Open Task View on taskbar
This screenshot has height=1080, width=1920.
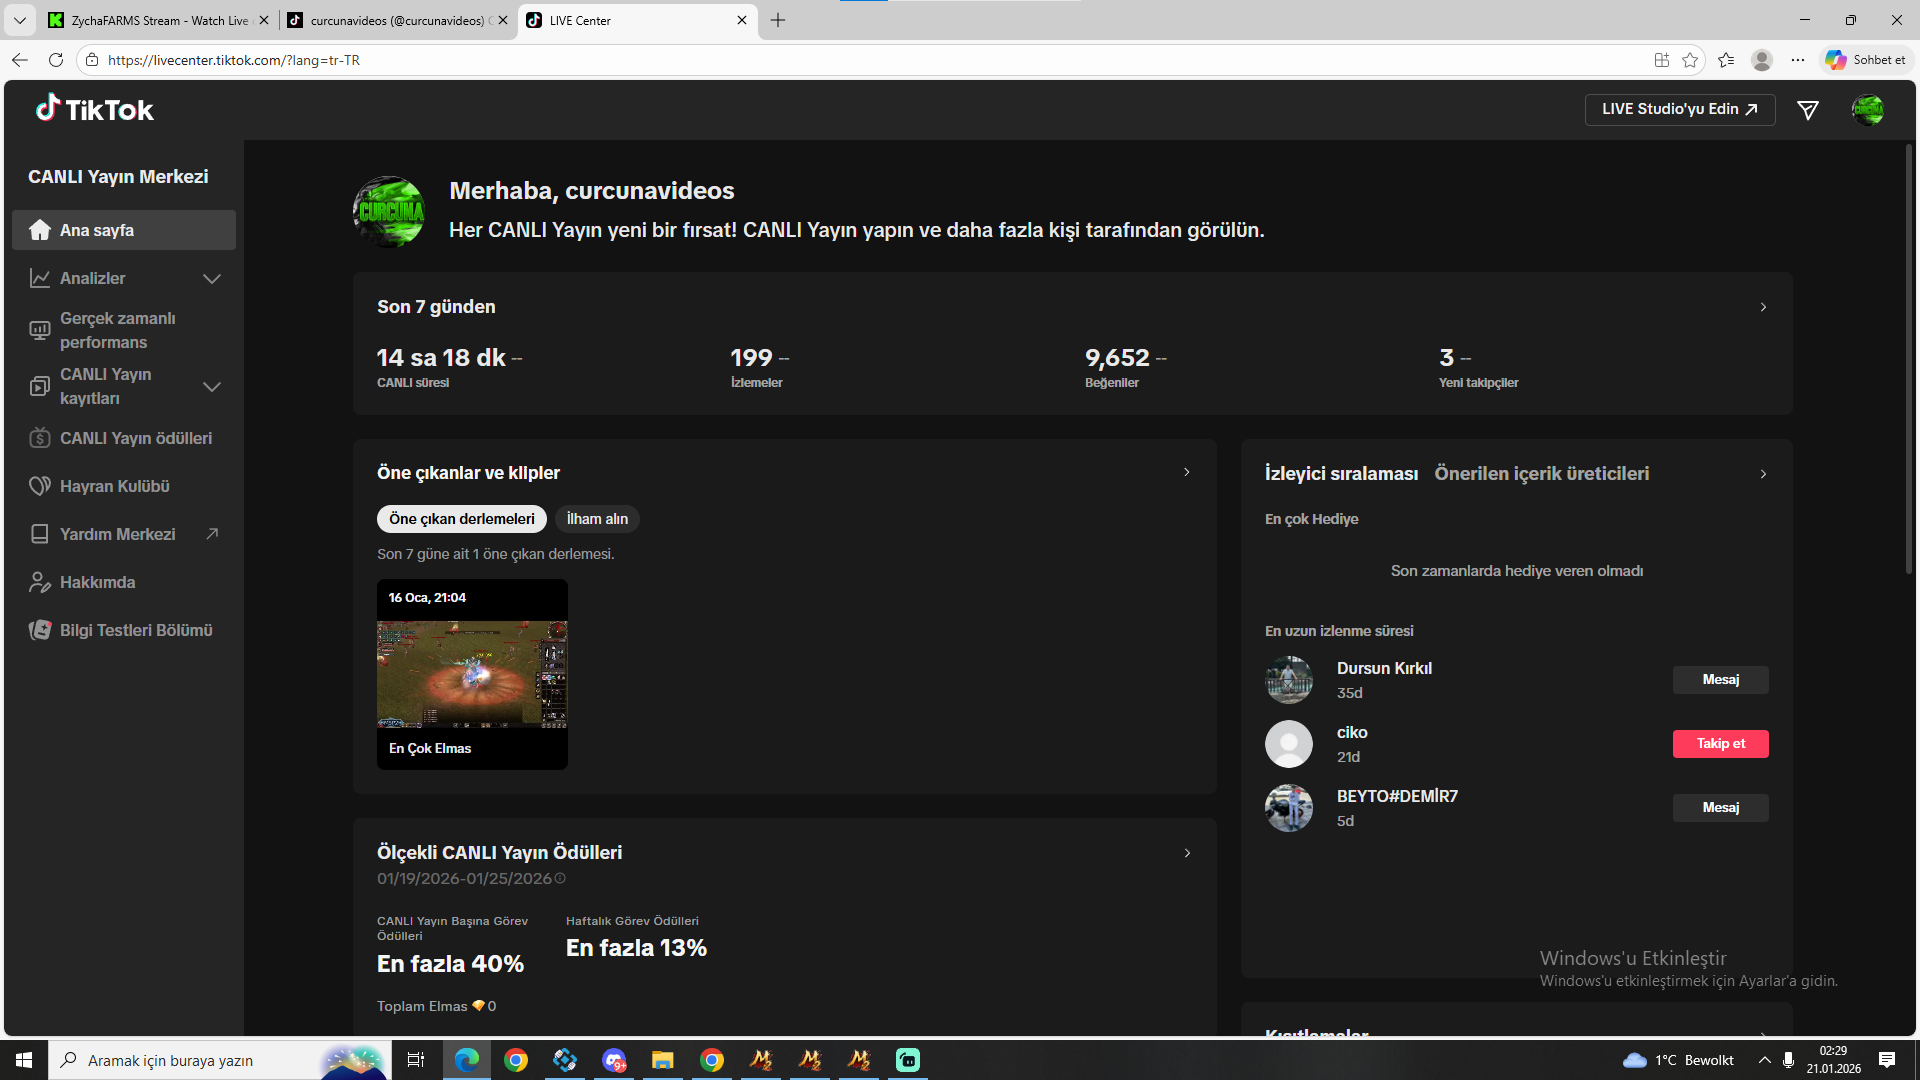[416, 1060]
